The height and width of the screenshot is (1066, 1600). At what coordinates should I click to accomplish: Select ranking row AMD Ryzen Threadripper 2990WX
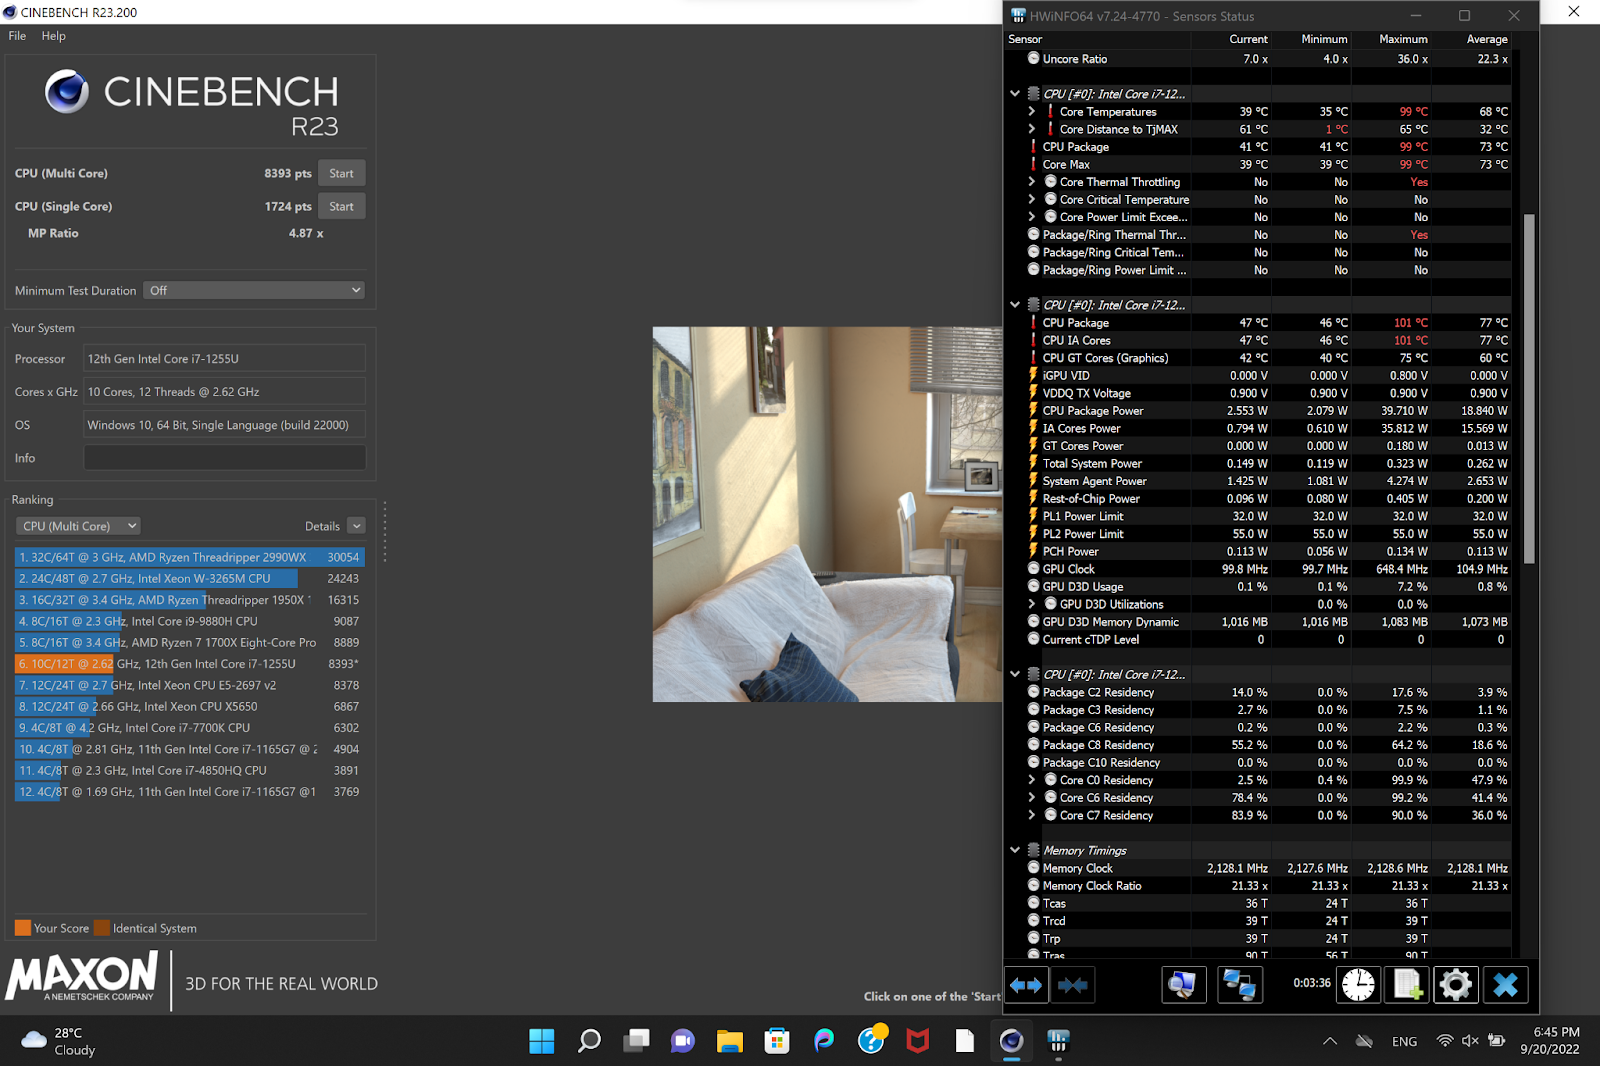pyautogui.click(x=190, y=558)
